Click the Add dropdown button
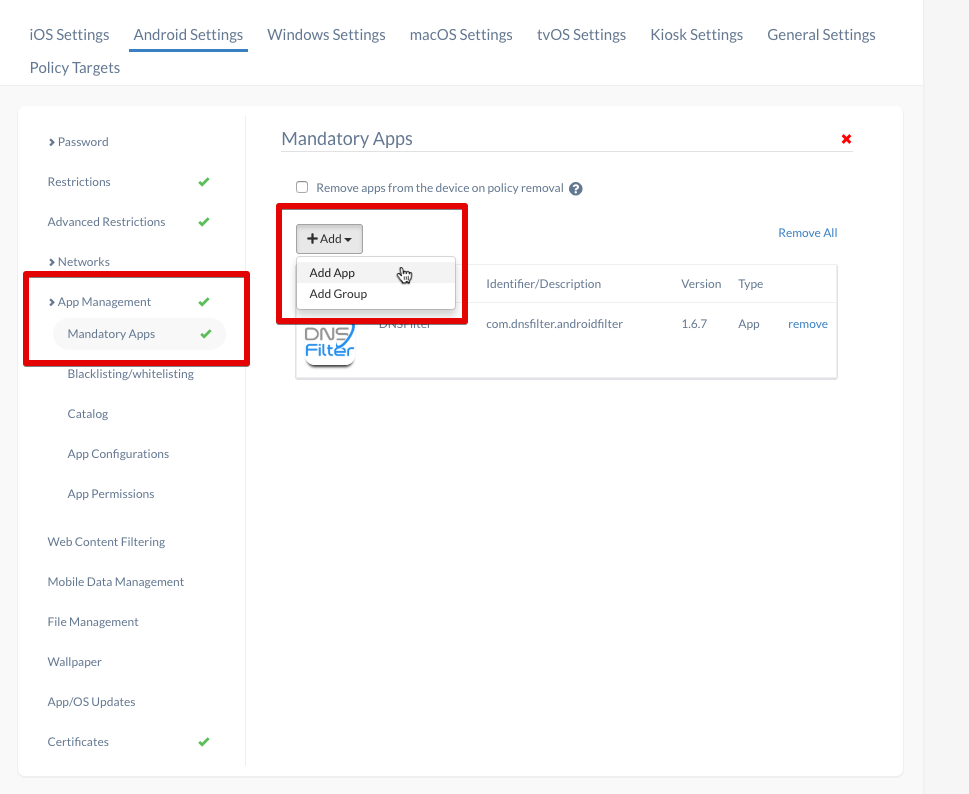Image resolution: width=969 pixels, height=794 pixels. click(329, 239)
